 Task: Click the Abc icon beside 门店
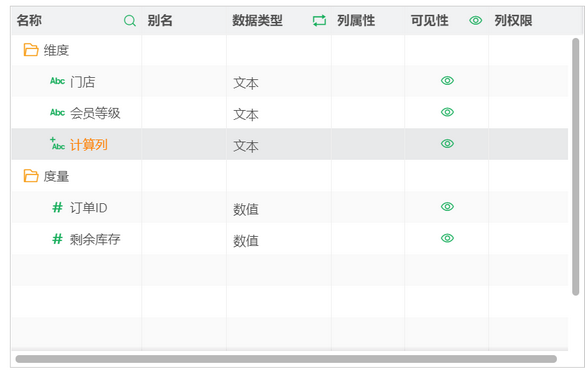[57, 81]
